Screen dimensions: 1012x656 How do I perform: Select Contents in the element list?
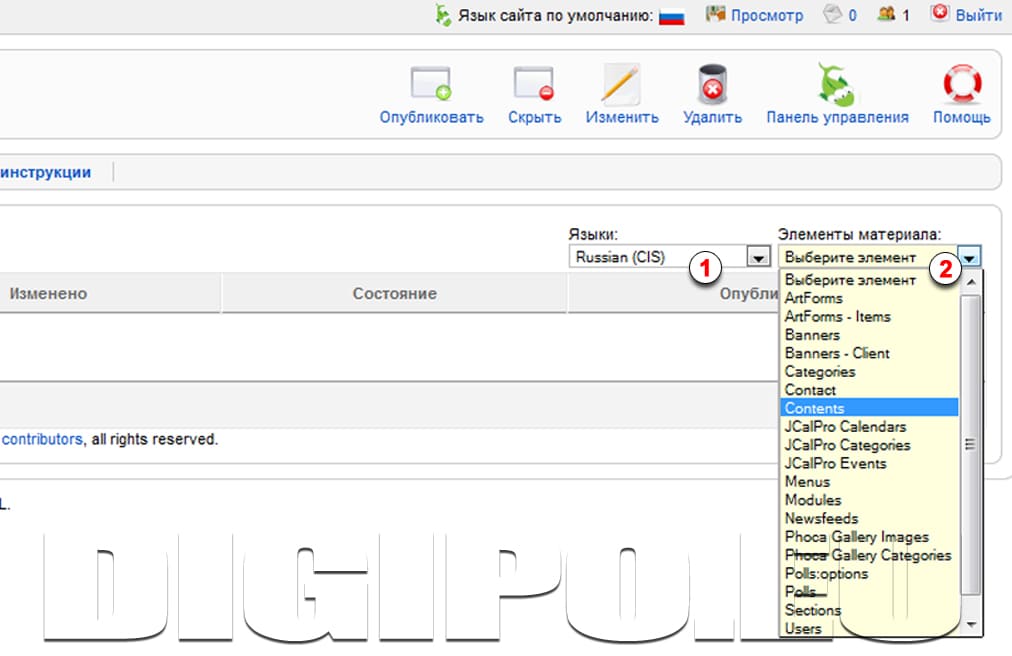coord(814,408)
